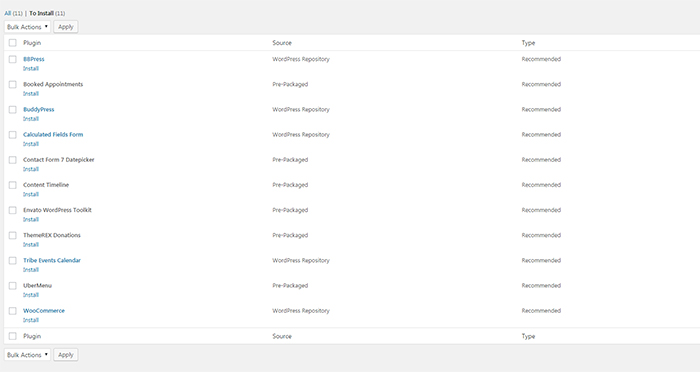
Task: Open the Tribe Events Calendar link
Action: [52, 260]
